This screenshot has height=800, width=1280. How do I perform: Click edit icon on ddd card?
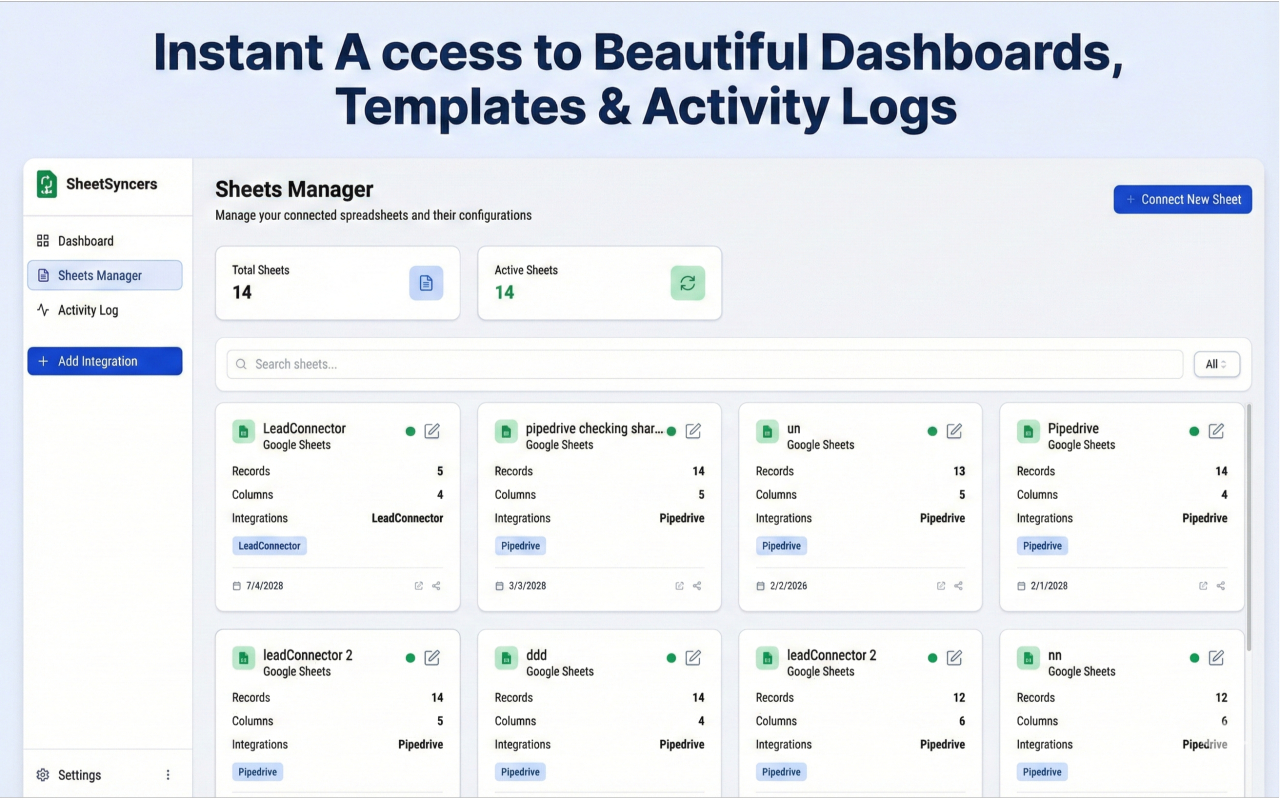[x=693, y=658]
